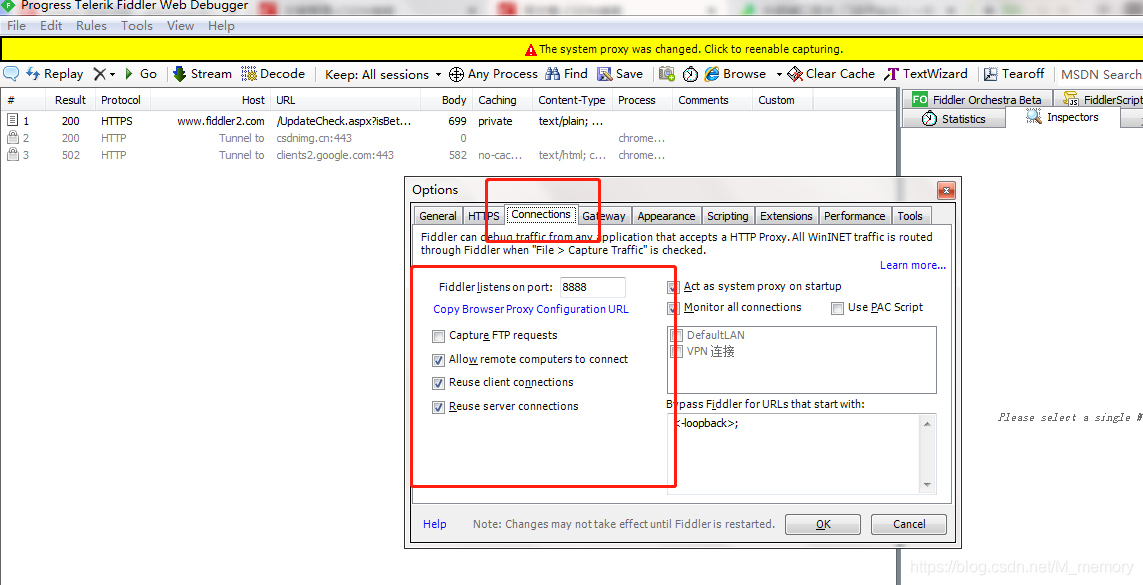Click the Remove sessions X icon
The image size is (1143, 585).
(x=100, y=74)
